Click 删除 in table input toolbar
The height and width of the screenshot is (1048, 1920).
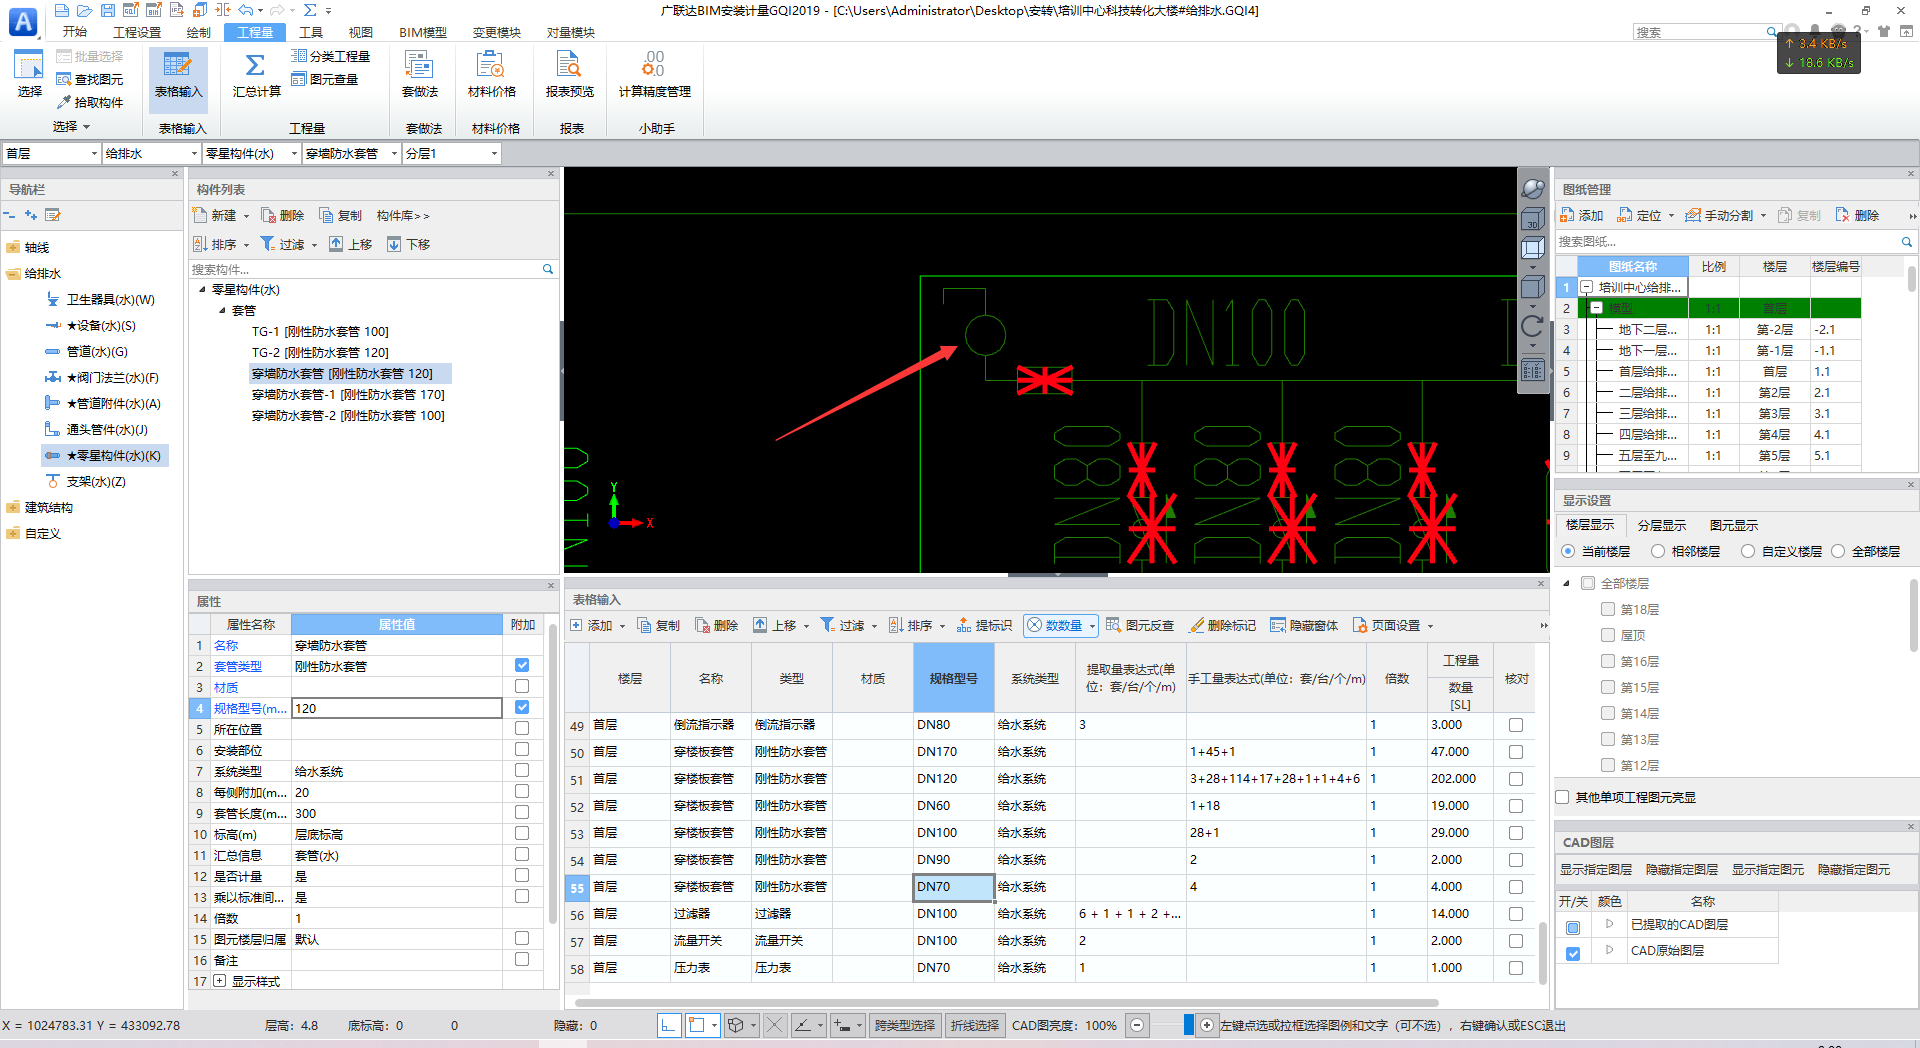coord(717,625)
